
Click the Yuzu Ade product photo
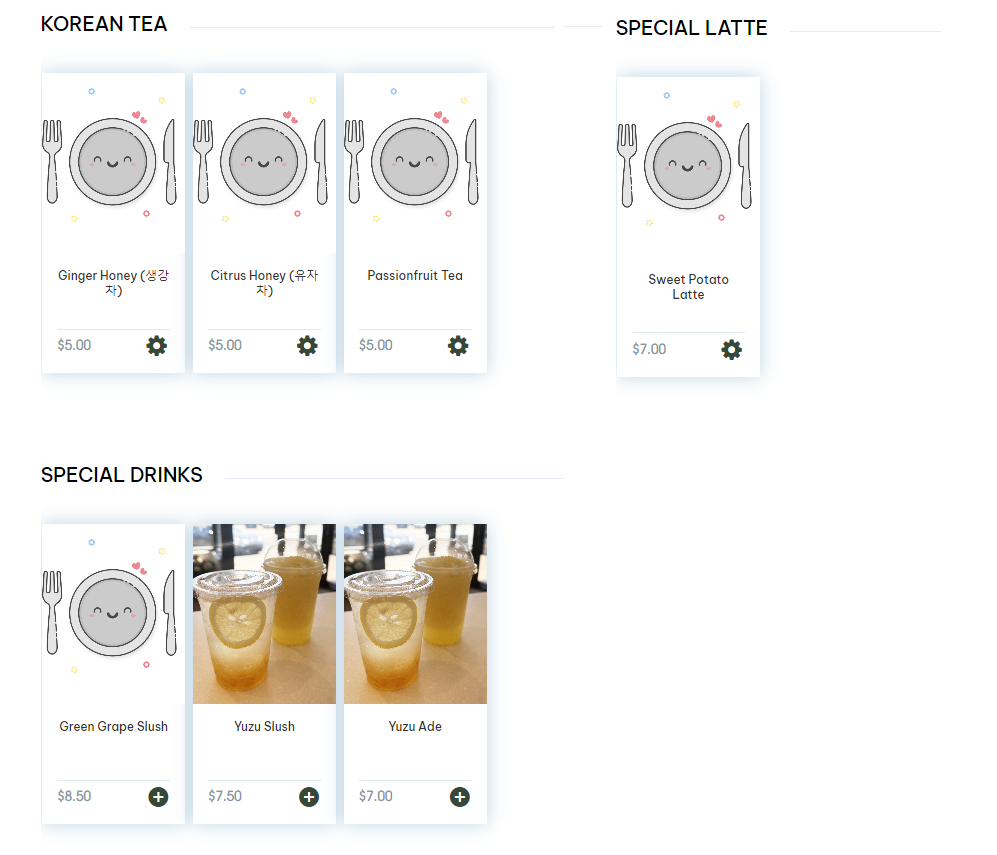click(415, 614)
